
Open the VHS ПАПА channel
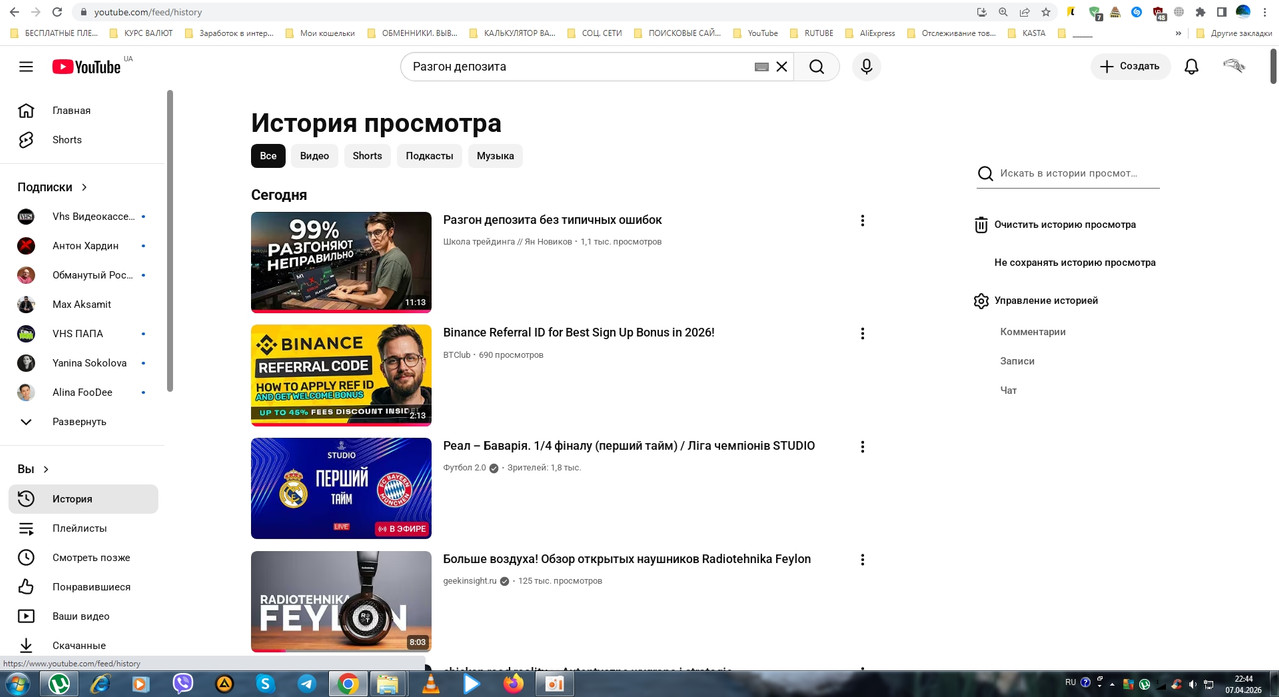point(83,334)
